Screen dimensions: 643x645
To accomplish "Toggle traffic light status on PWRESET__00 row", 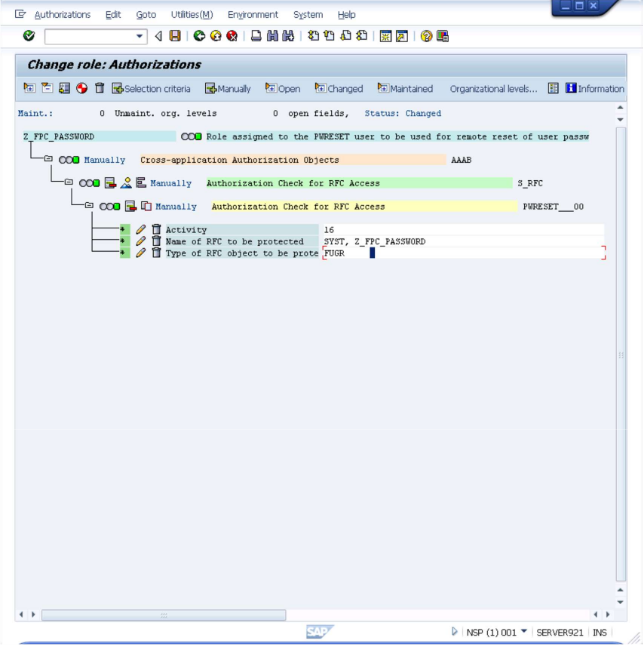I will coord(110,206).
